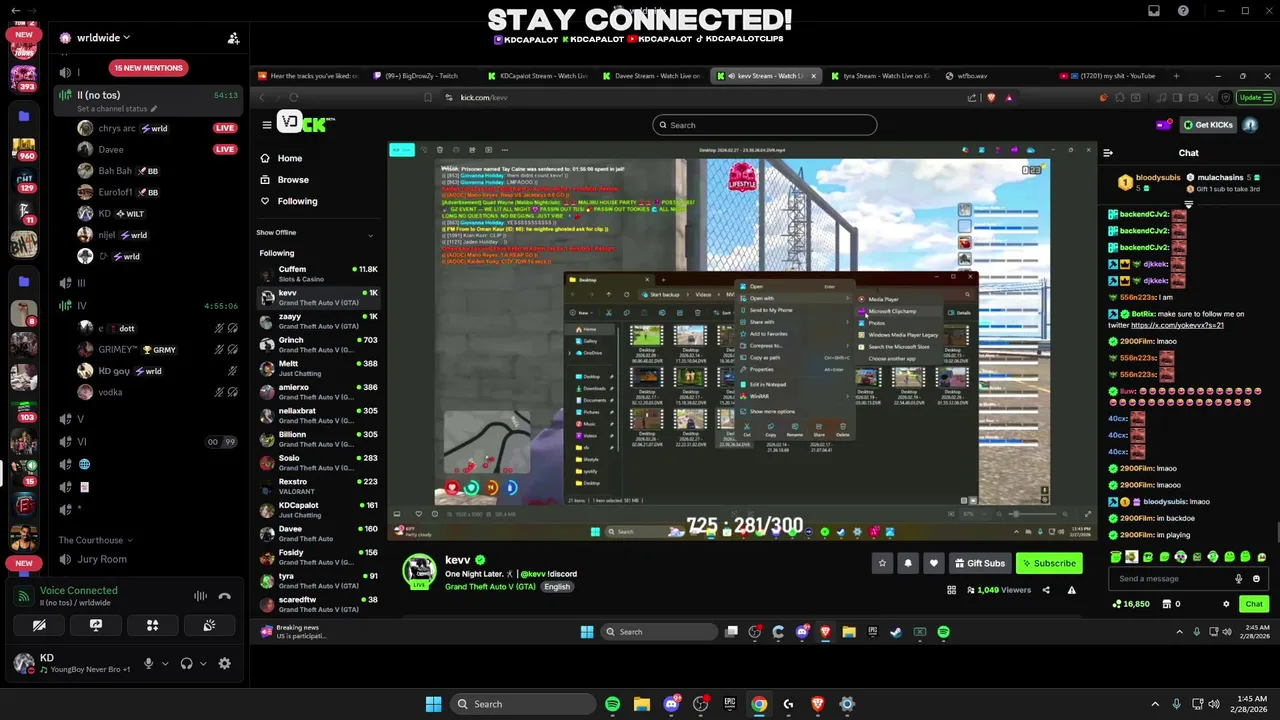Subscribe to kevv channel
Screen dimensions: 1280x720
pyautogui.click(x=1049, y=563)
